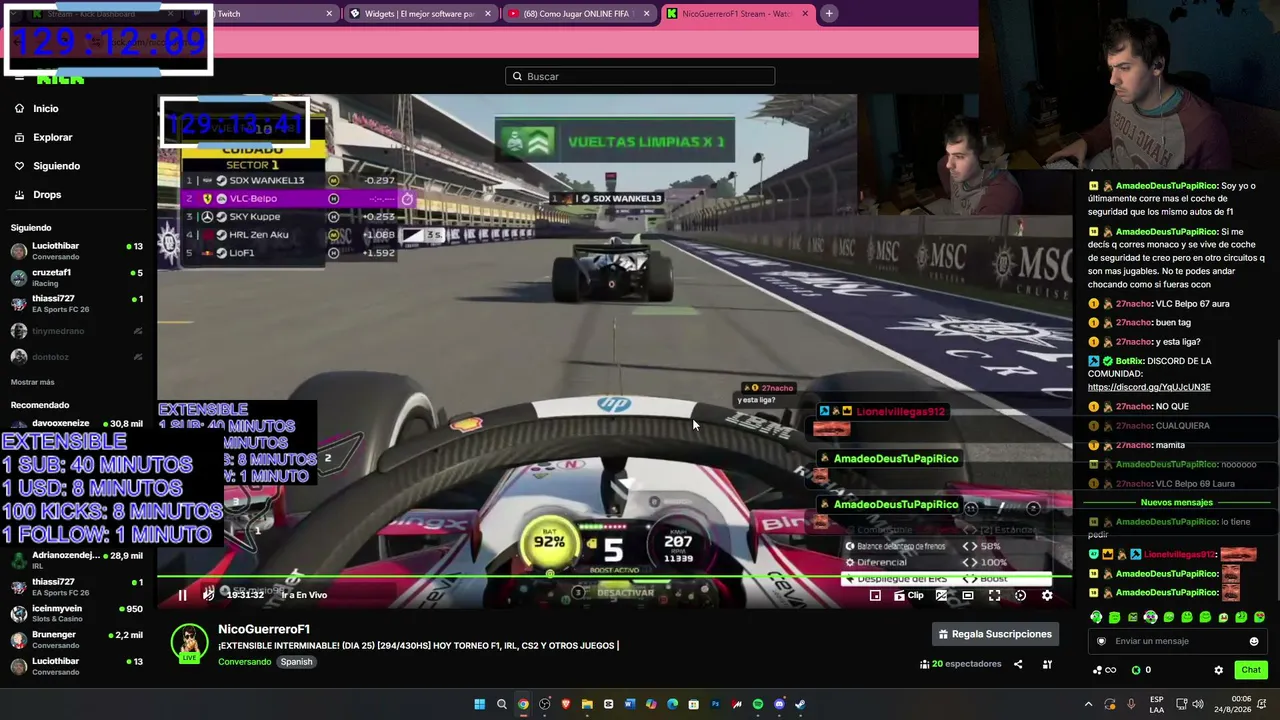Insert the last emote in quick emote row
This screenshot has height=720, width=1280.
(x=1259, y=617)
